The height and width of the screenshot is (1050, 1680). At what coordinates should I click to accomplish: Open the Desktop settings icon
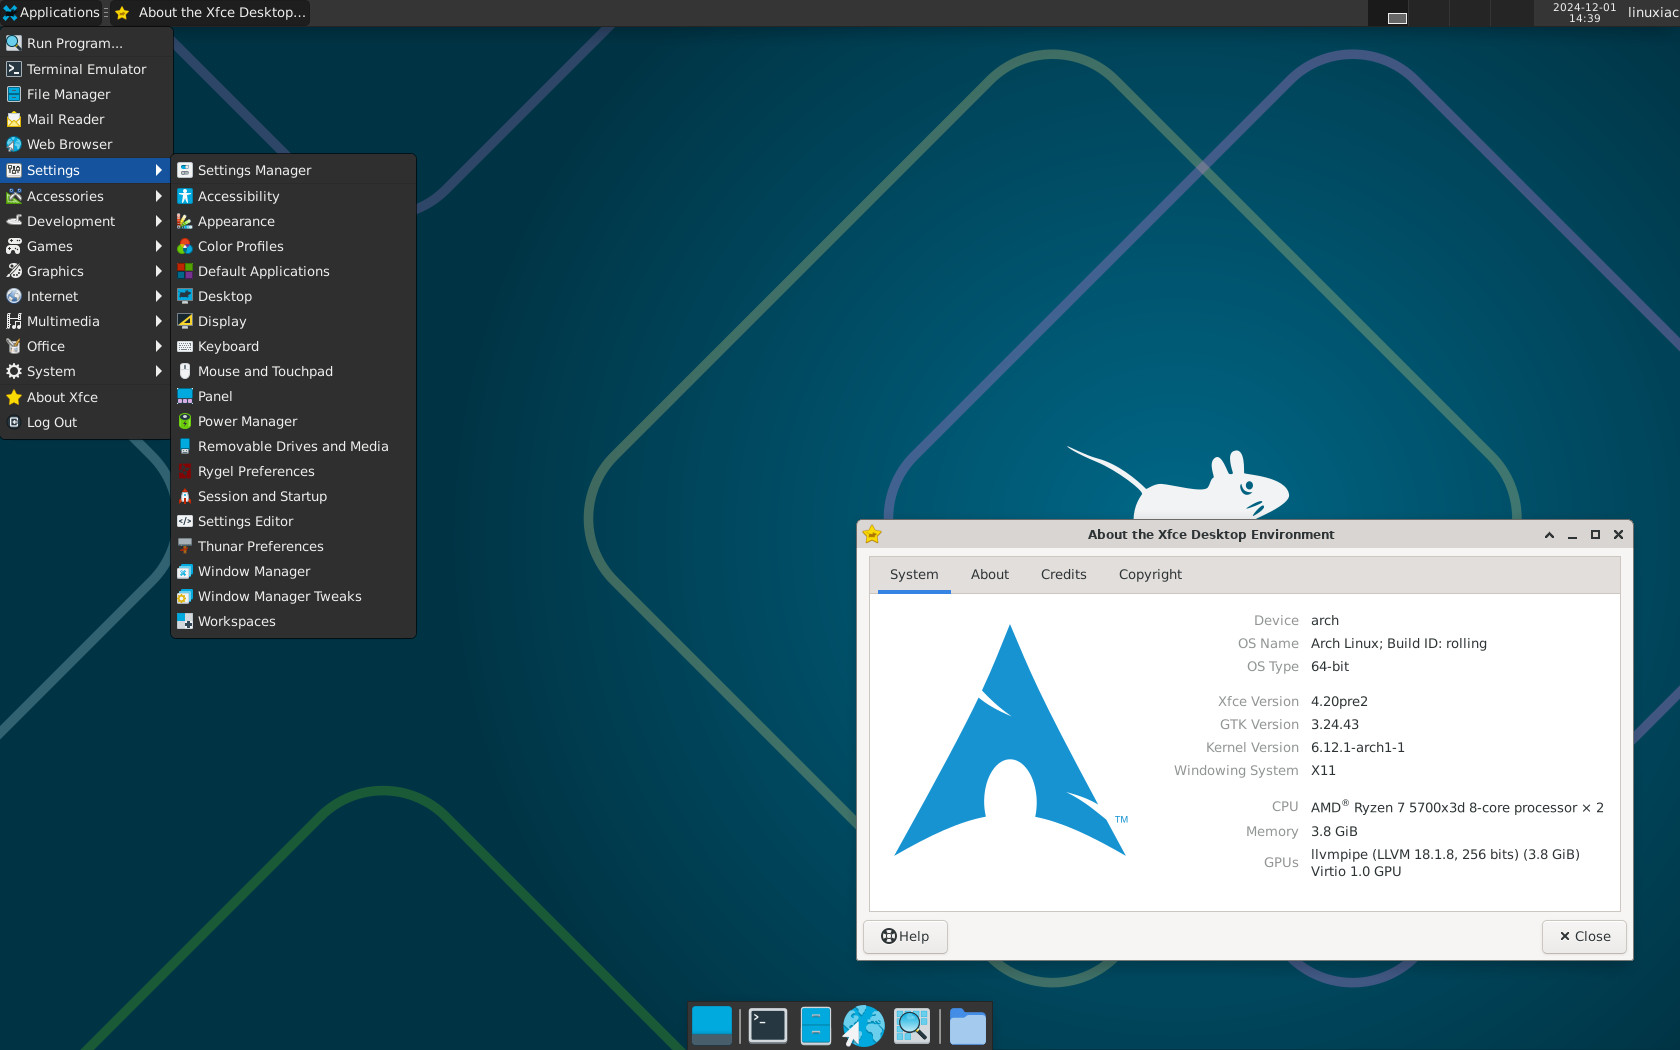[185, 296]
